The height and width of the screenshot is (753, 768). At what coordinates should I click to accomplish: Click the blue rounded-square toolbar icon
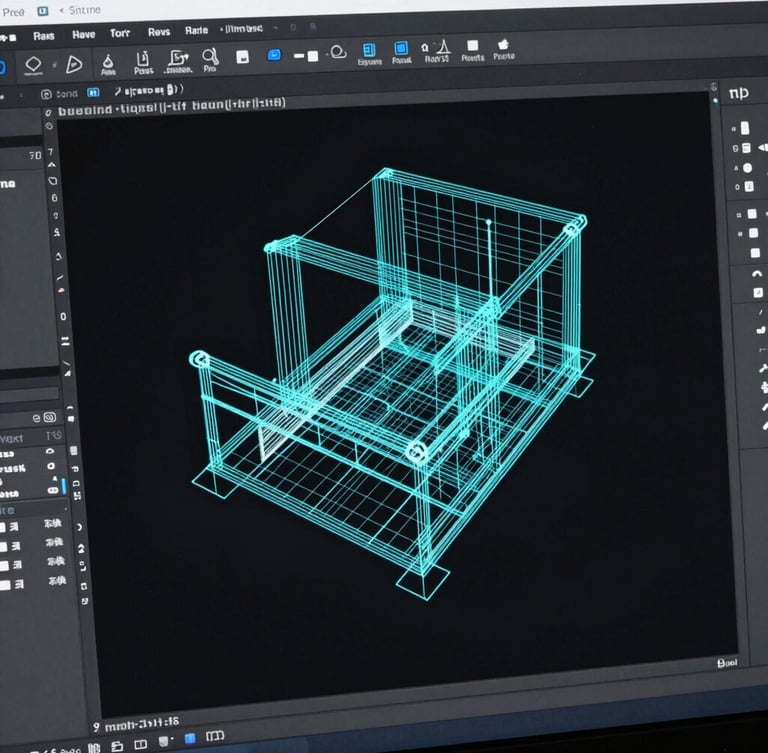click(x=274, y=55)
